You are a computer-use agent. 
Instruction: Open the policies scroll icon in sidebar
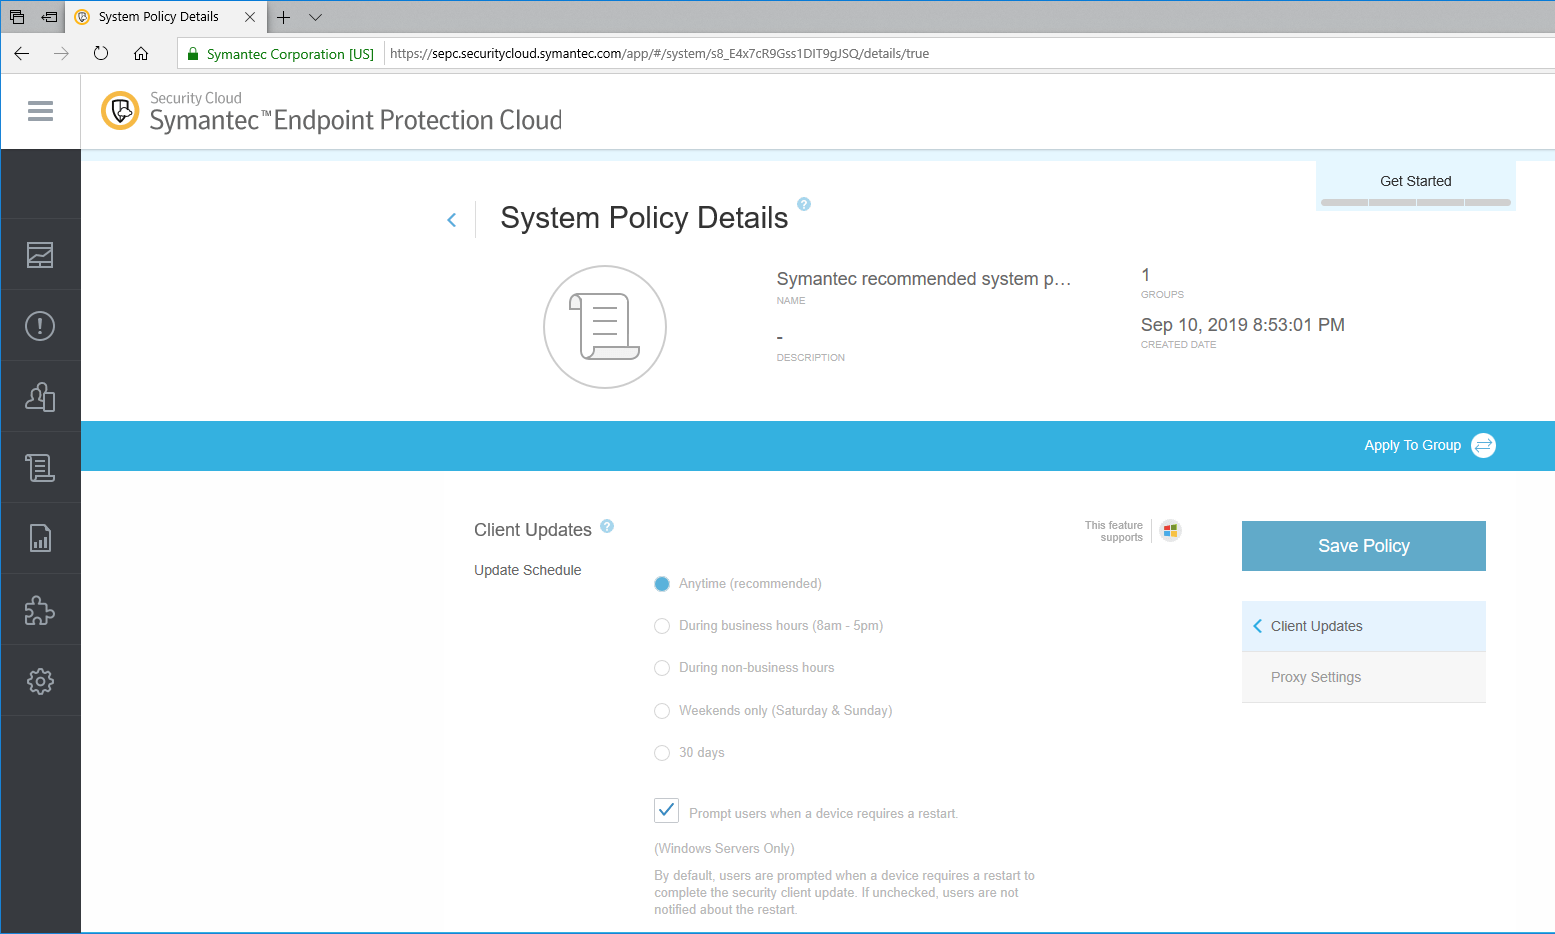tap(40, 468)
